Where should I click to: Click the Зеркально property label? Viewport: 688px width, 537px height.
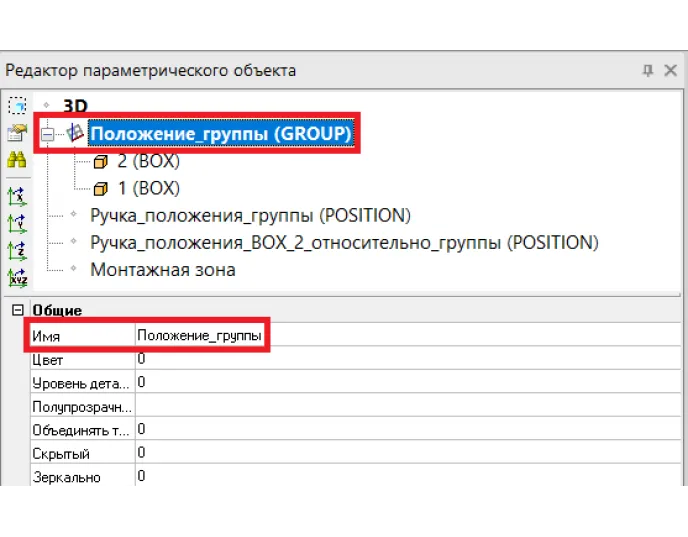click(67, 477)
